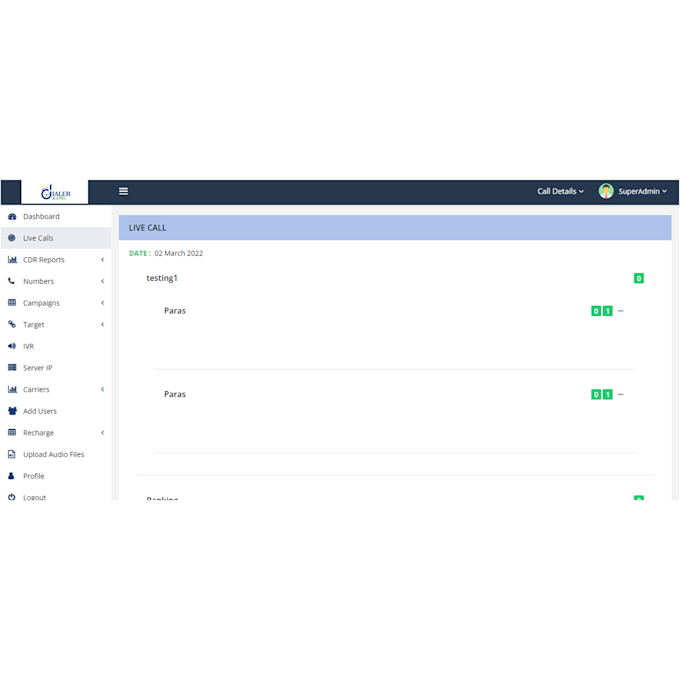Viewport: 680px width, 680px height.
Task: Open the Dashboard menu item
Action: click(56, 216)
